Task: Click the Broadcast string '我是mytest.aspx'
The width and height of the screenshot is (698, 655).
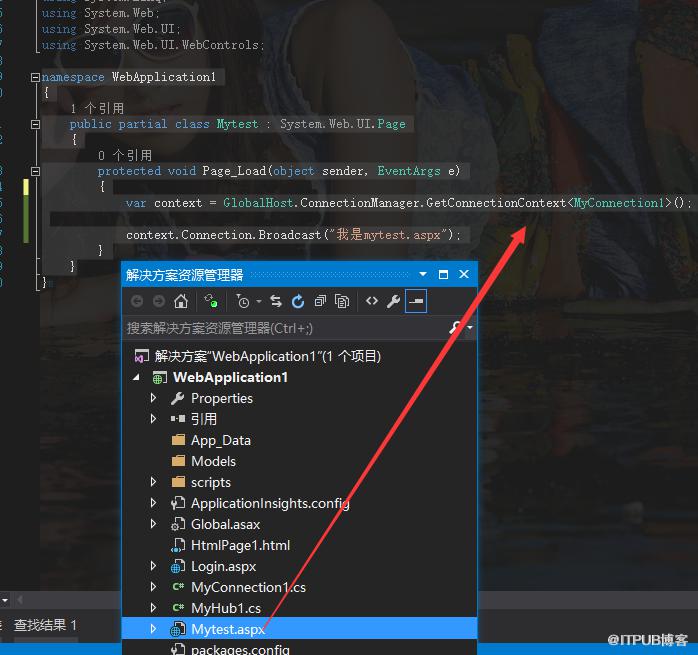Action: pos(389,235)
